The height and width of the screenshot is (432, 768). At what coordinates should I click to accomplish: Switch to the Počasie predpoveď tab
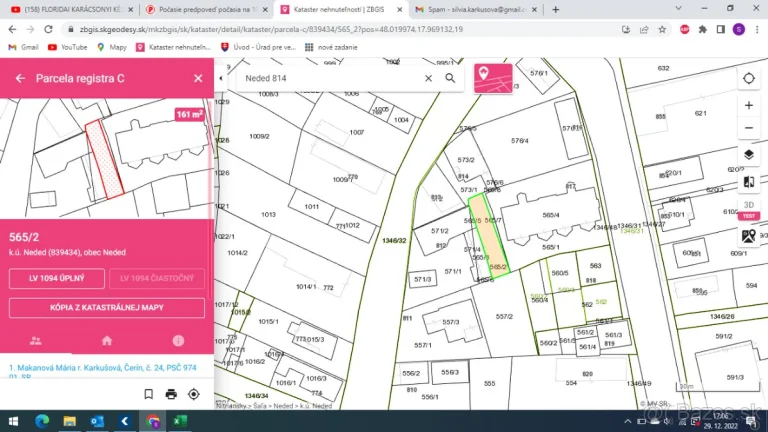coord(206,9)
